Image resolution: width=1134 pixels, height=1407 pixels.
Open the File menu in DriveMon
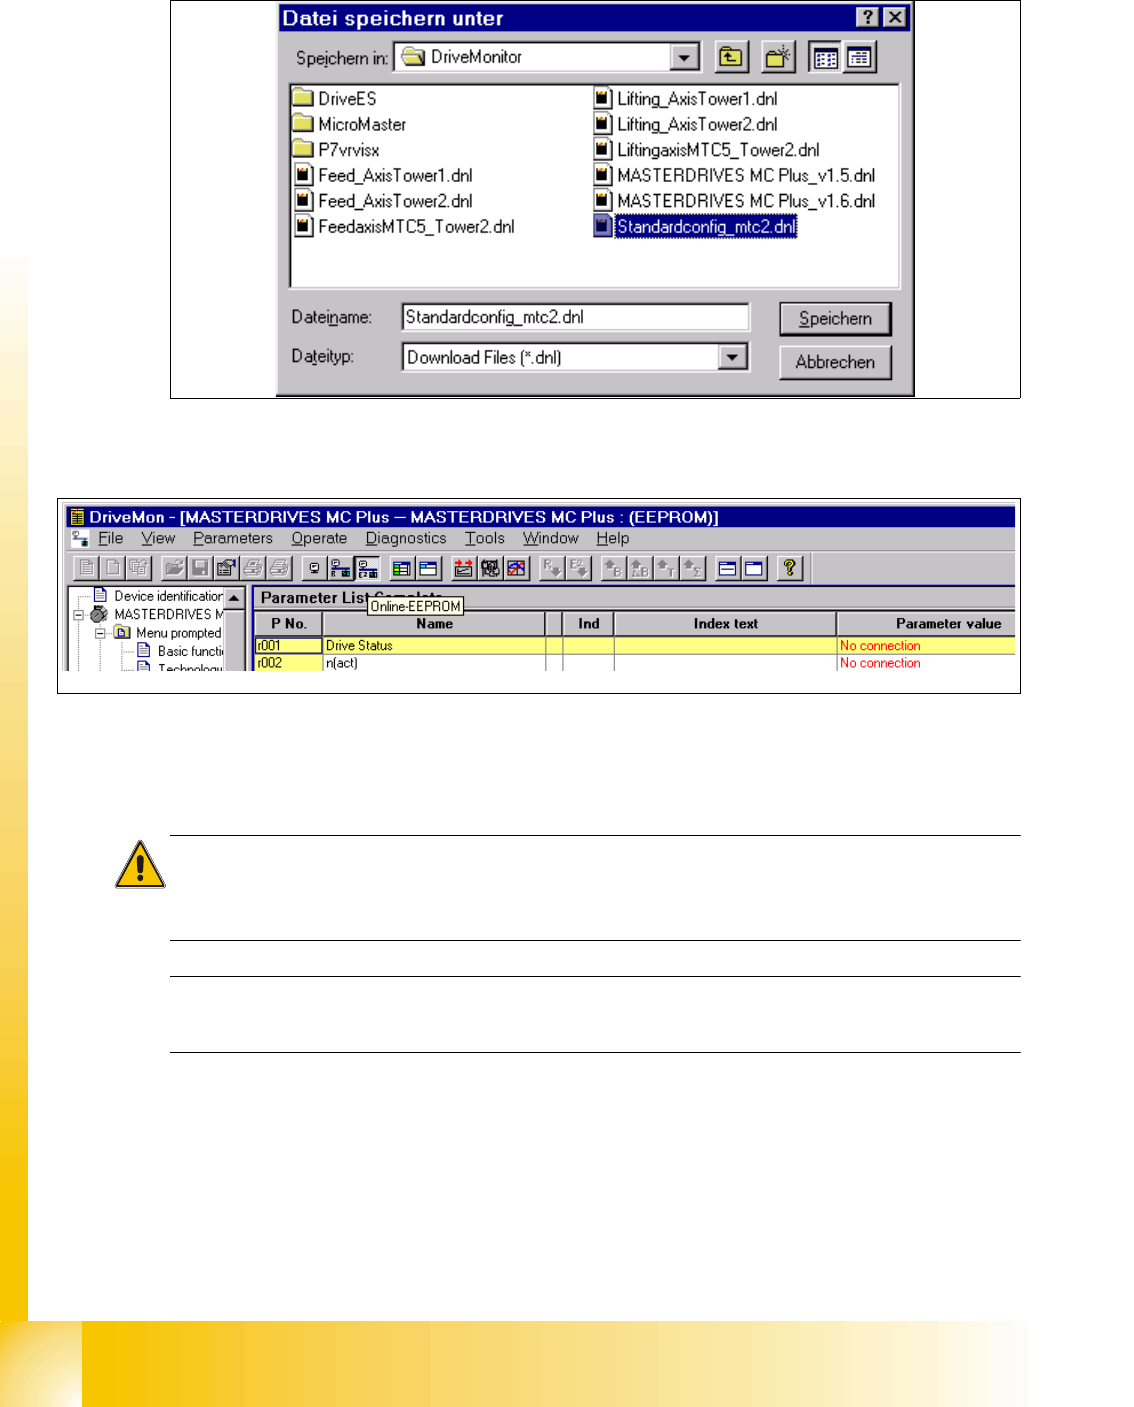coord(110,538)
